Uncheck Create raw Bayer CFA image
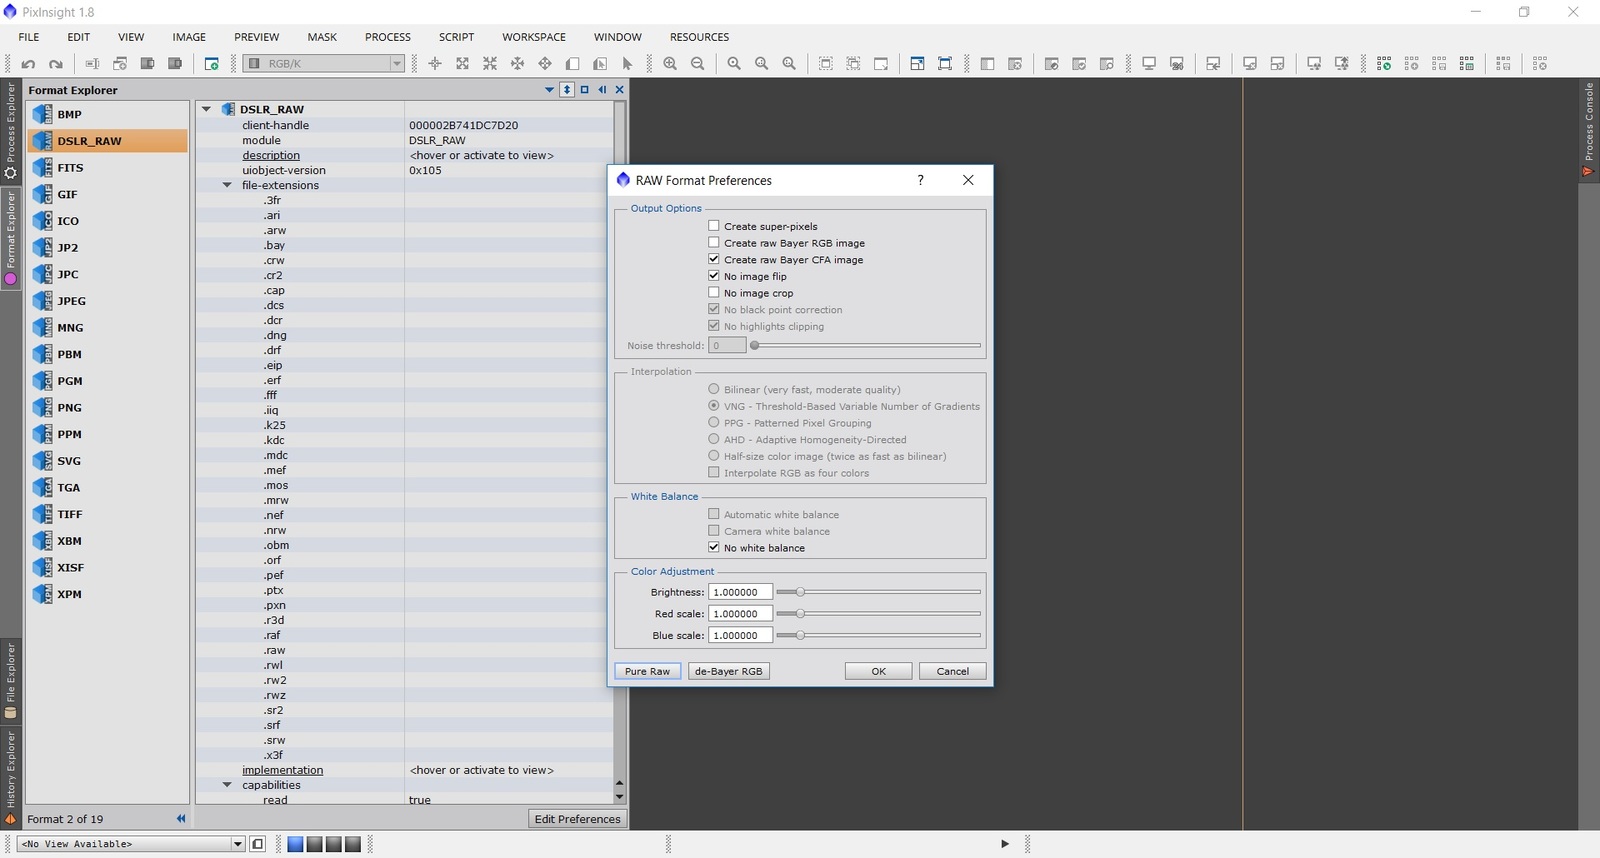Image resolution: width=1600 pixels, height=858 pixels. coord(714,260)
